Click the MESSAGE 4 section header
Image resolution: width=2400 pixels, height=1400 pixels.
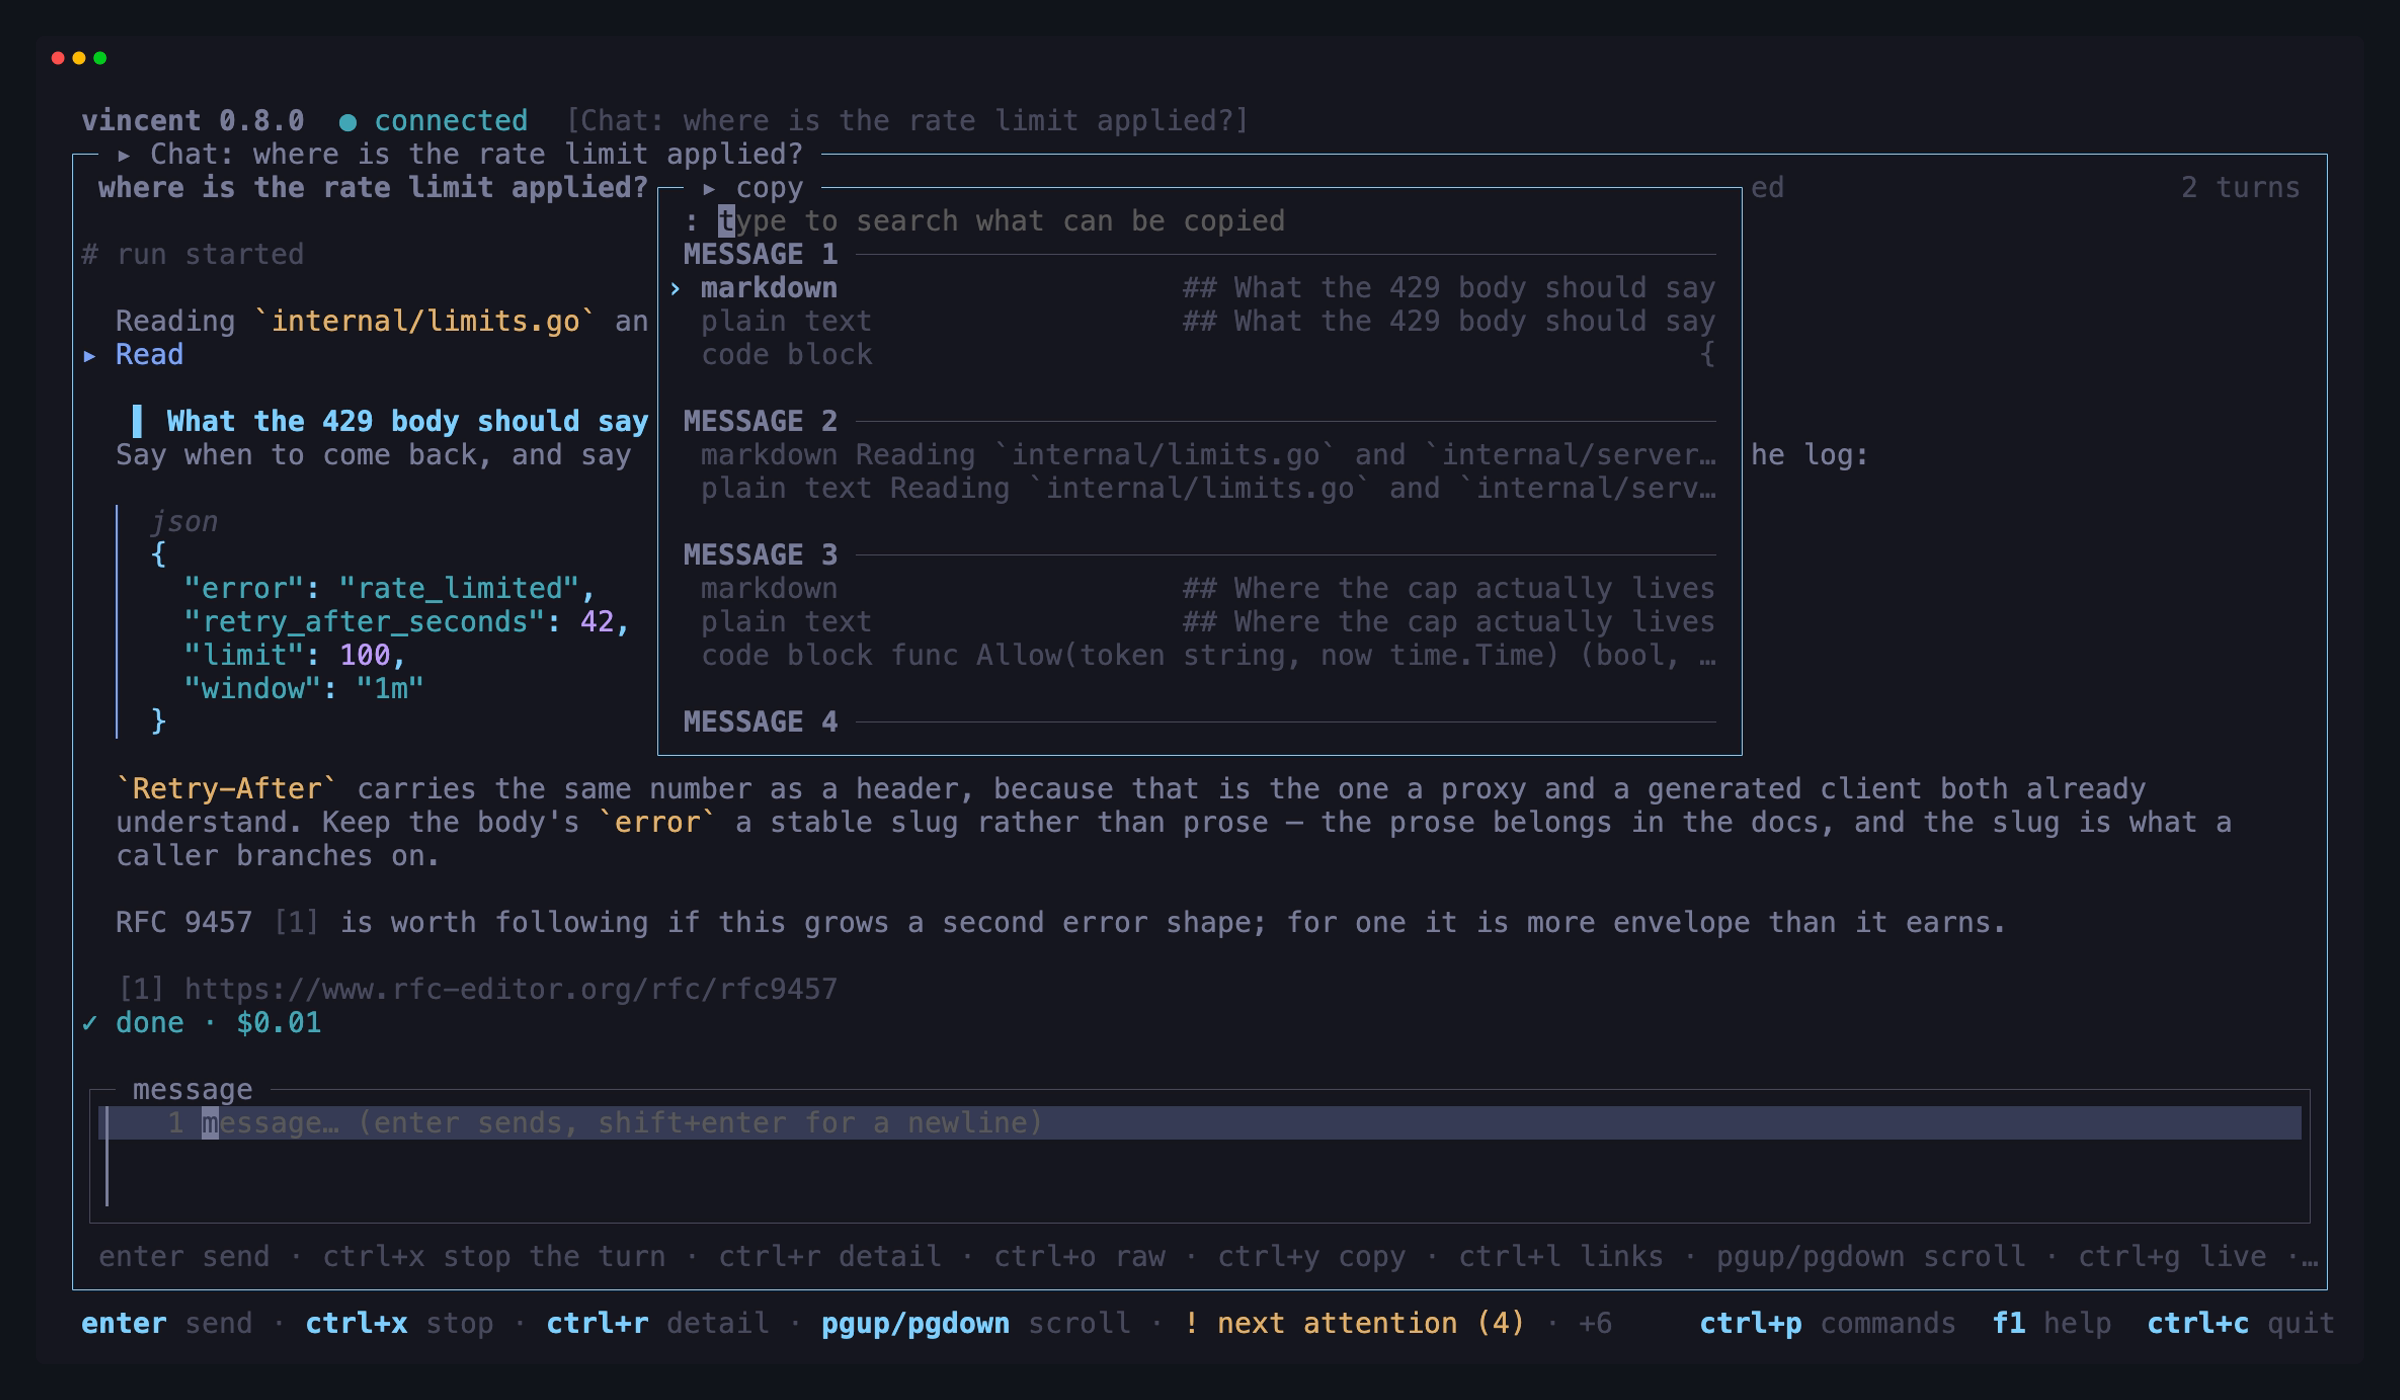(x=760, y=723)
